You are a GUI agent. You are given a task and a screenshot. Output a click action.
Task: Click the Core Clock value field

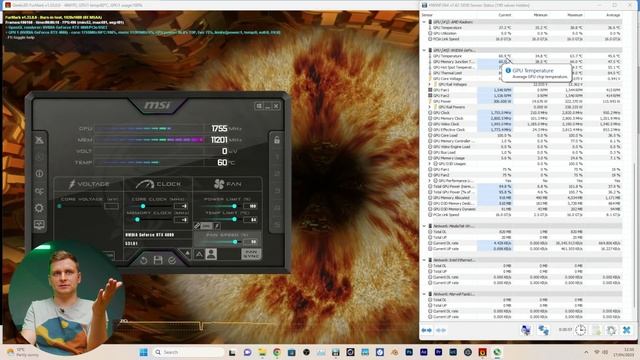click(182, 206)
